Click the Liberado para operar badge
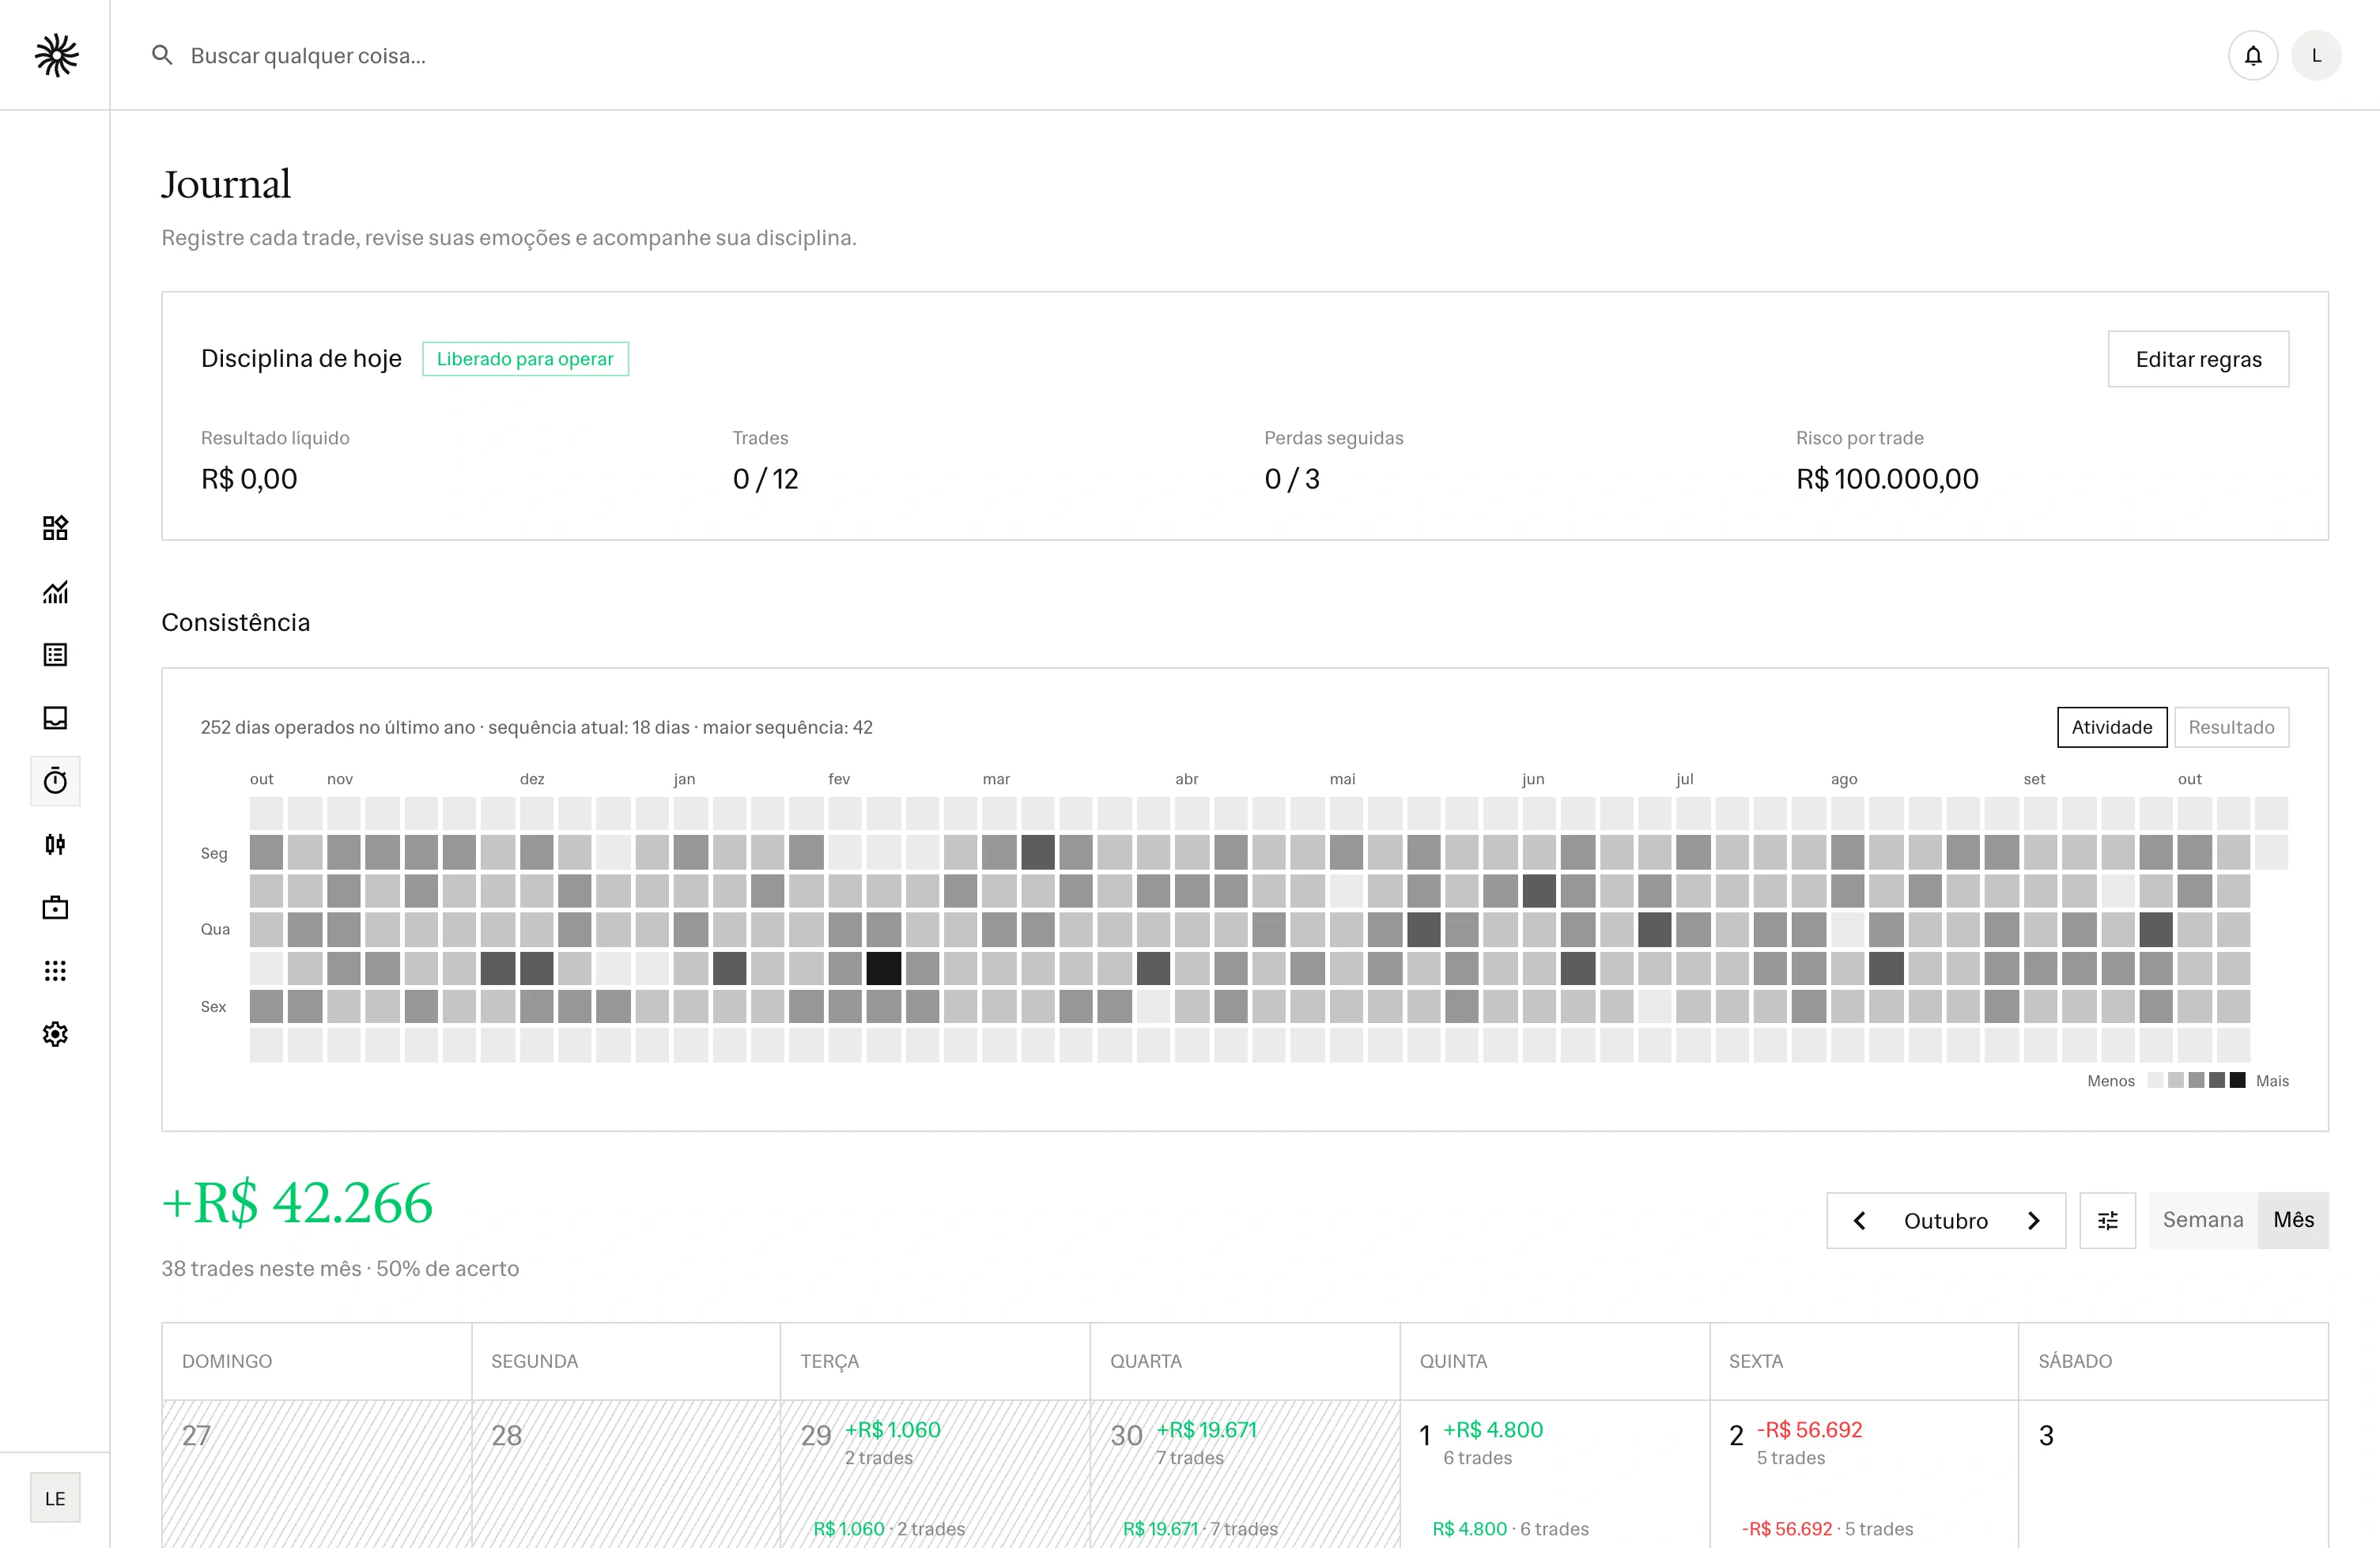The width and height of the screenshot is (2380, 1548). [525, 359]
